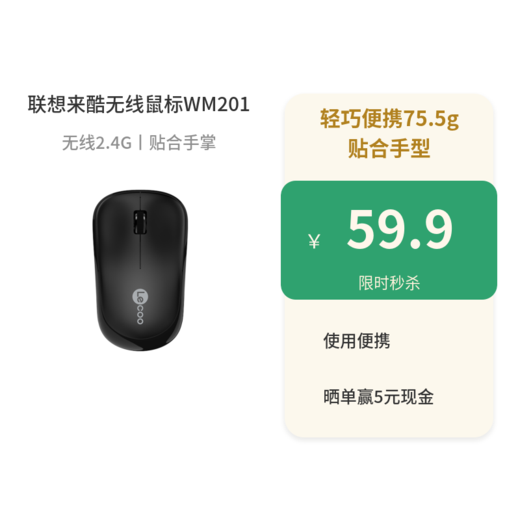Click the divider between 无线2.4G and 贴合手掌
This screenshot has width=520, height=520.
[140, 143]
